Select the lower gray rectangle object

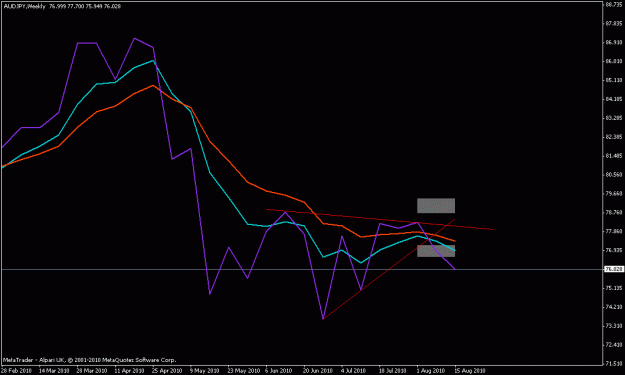[436, 251]
